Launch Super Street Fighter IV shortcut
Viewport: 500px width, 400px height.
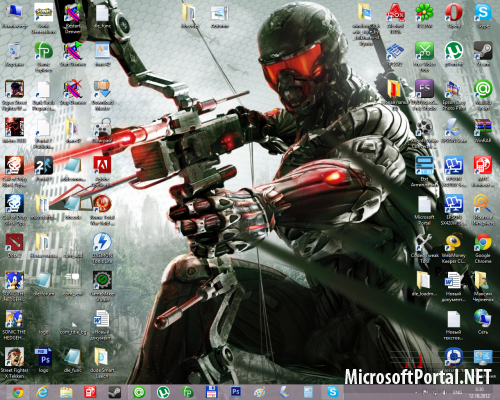pos(14,94)
